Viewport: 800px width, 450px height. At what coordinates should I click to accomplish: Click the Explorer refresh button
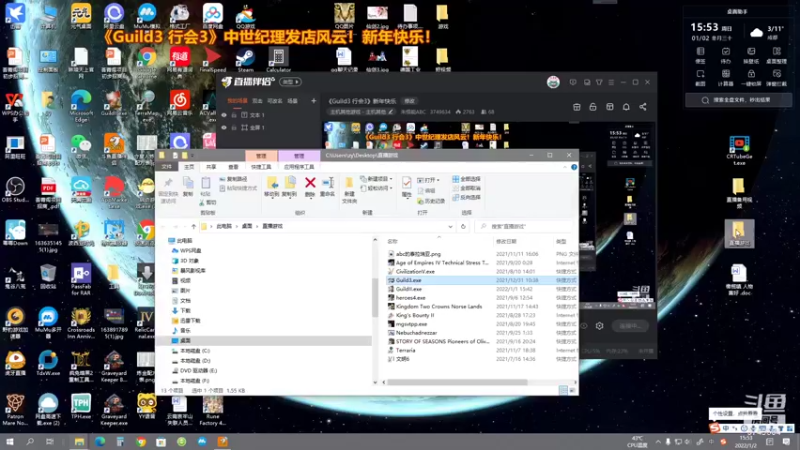[x=463, y=227]
